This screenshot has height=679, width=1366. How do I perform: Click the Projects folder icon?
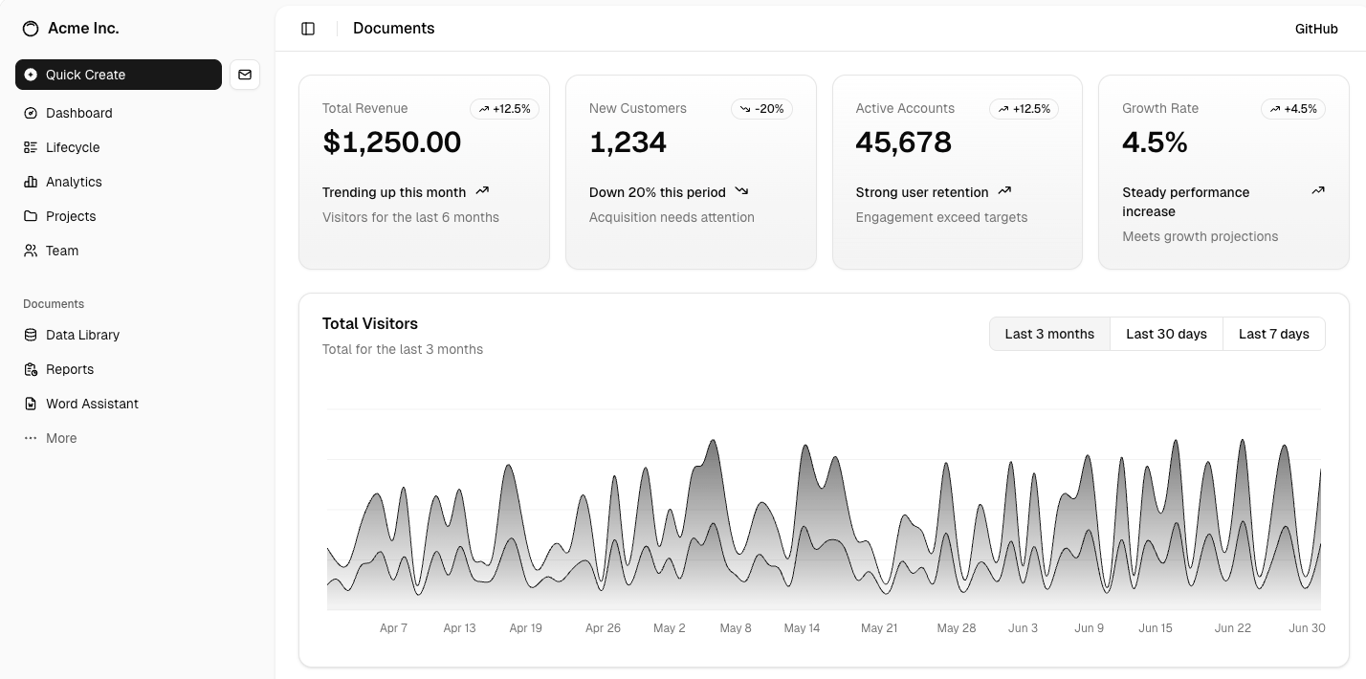click(x=30, y=216)
